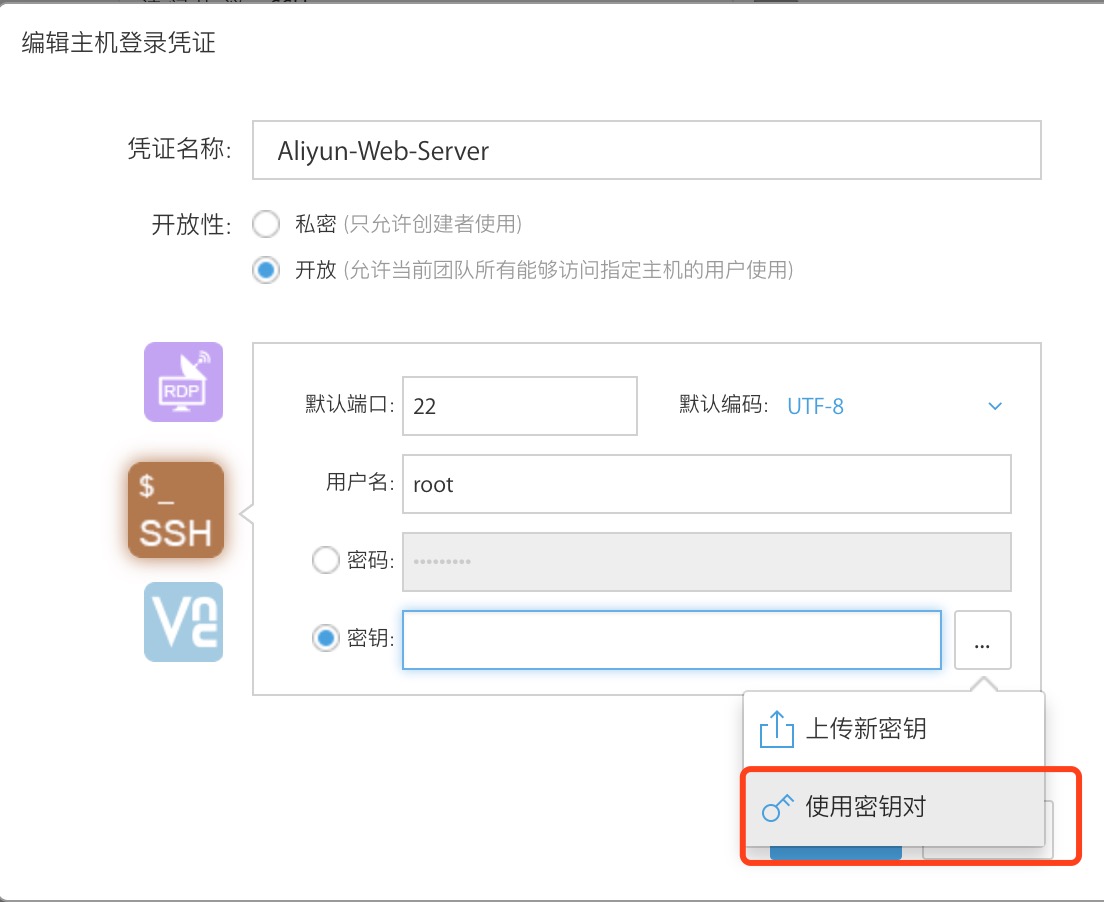Click the 用户名 field containing root
This screenshot has height=902, width=1104.
coord(706,484)
